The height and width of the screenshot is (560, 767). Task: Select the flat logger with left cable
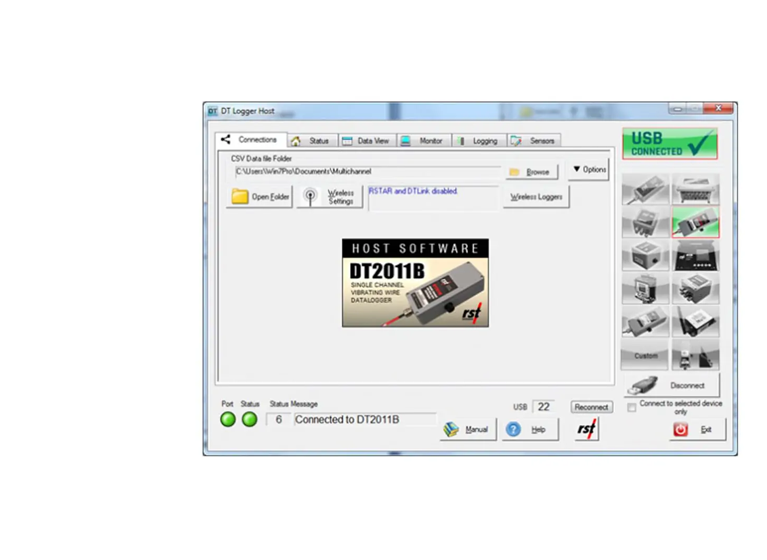645,321
